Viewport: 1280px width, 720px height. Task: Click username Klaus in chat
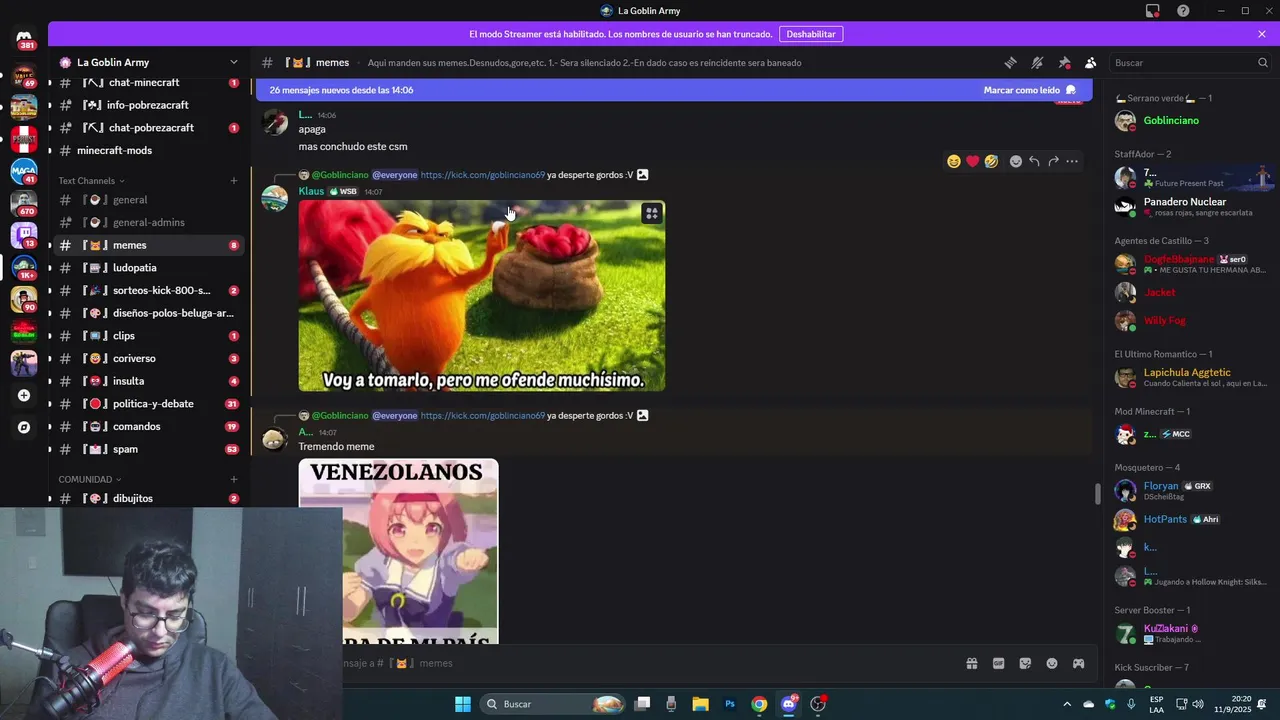click(x=311, y=191)
